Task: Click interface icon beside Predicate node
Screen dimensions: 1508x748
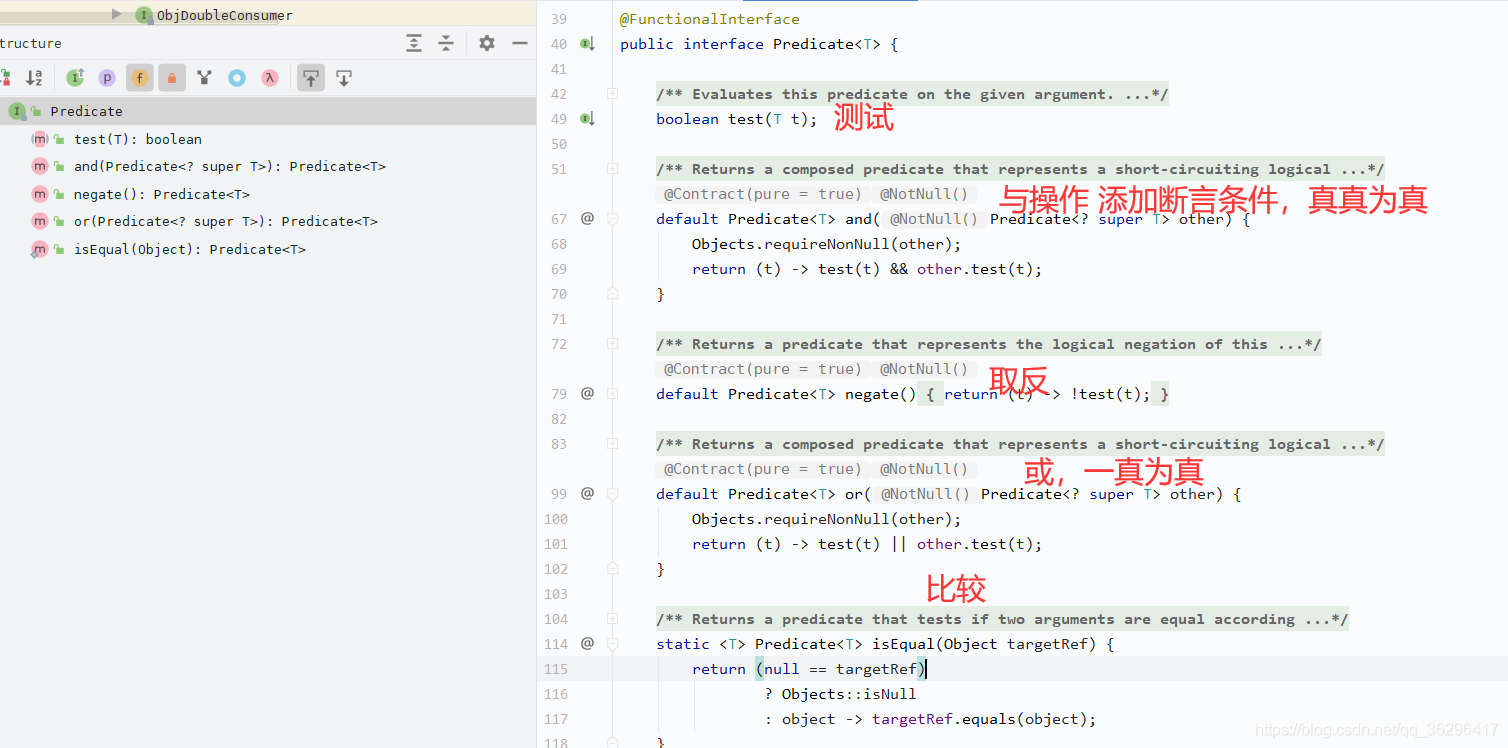Action: [17, 111]
